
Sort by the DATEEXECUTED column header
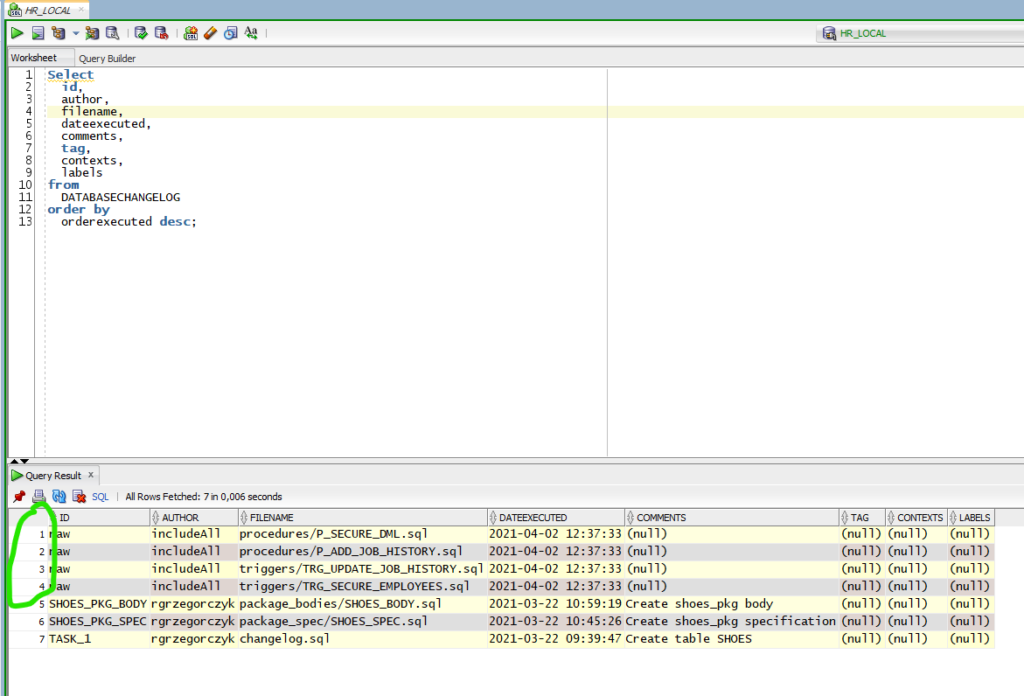tap(556, 517)
